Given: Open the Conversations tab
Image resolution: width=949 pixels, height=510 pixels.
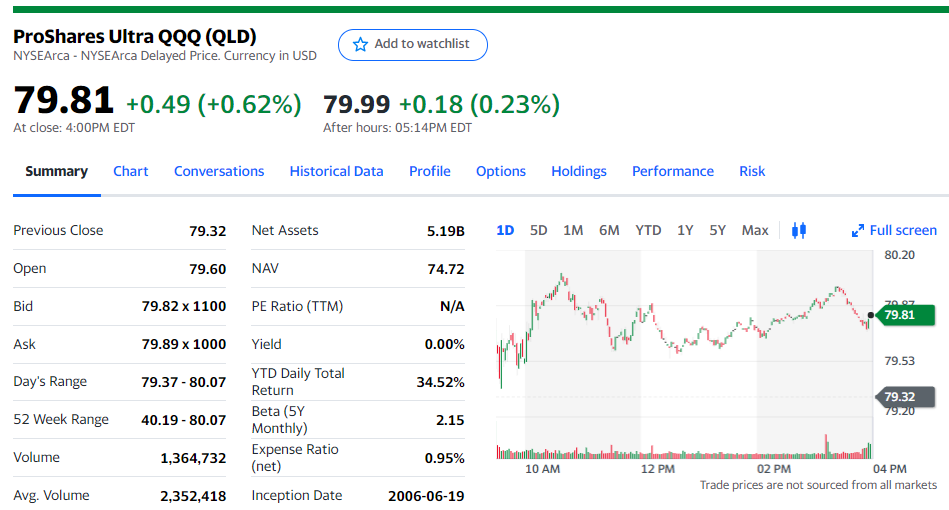Looking at the screenshot, I should (x=219, y=171).
